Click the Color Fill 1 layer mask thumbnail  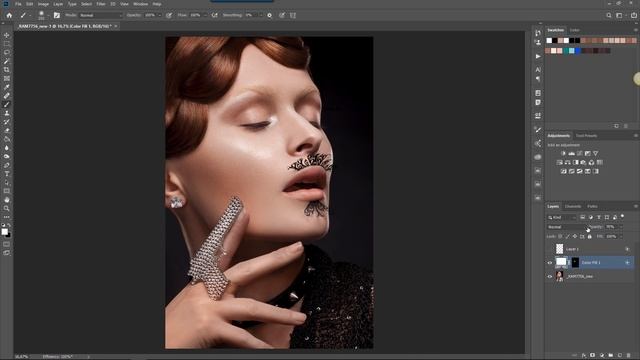[575, 262]
